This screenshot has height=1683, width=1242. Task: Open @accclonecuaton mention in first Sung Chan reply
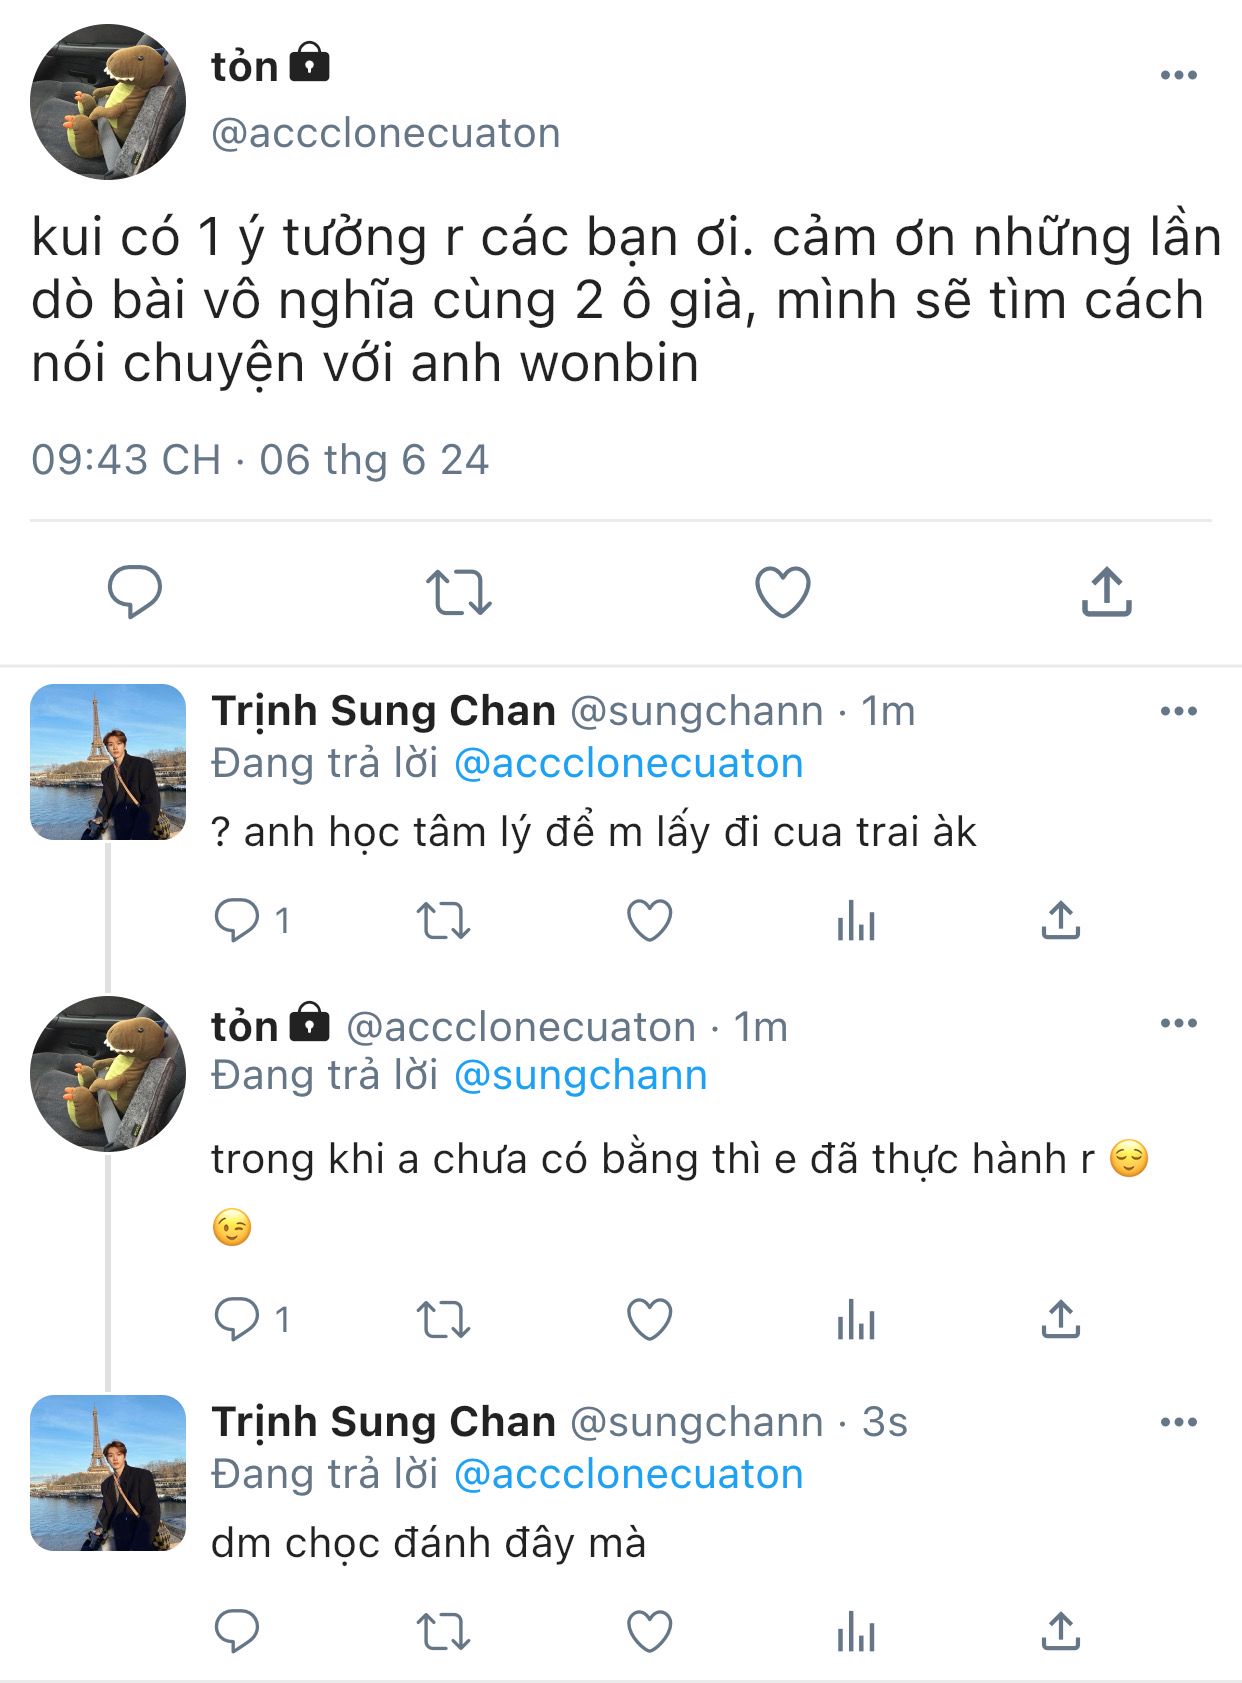[628, 763]
